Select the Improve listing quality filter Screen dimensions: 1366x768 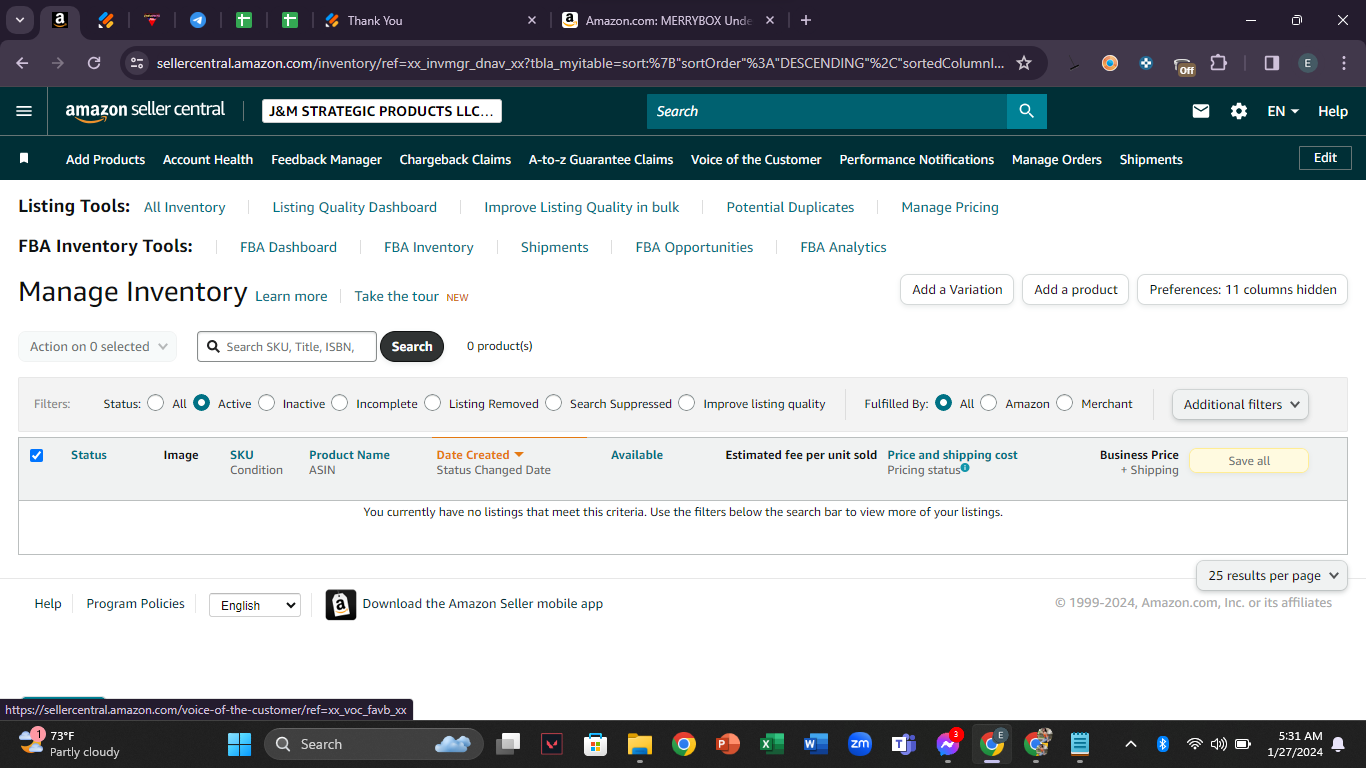coord(686,403)
